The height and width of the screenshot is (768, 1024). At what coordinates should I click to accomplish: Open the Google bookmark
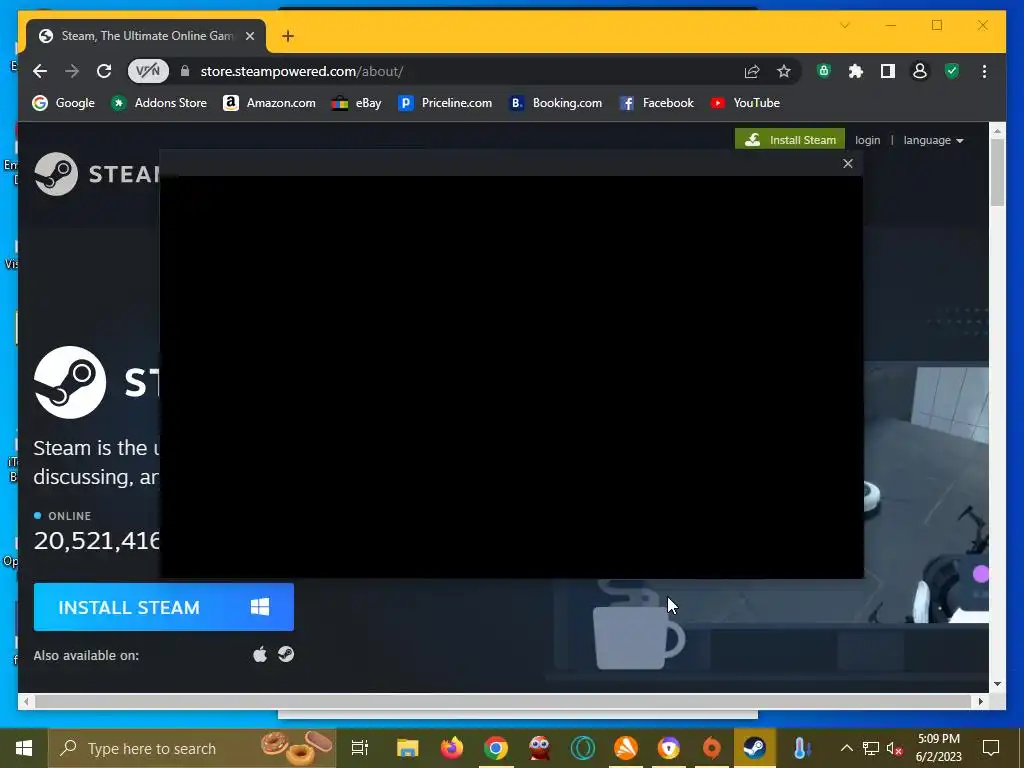63,103
